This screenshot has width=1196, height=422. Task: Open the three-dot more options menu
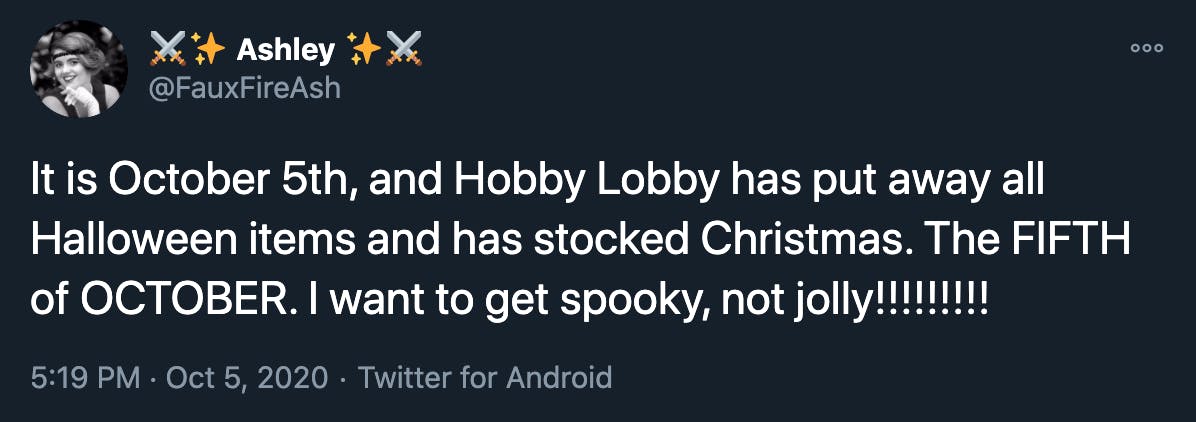coord(1146,47)
